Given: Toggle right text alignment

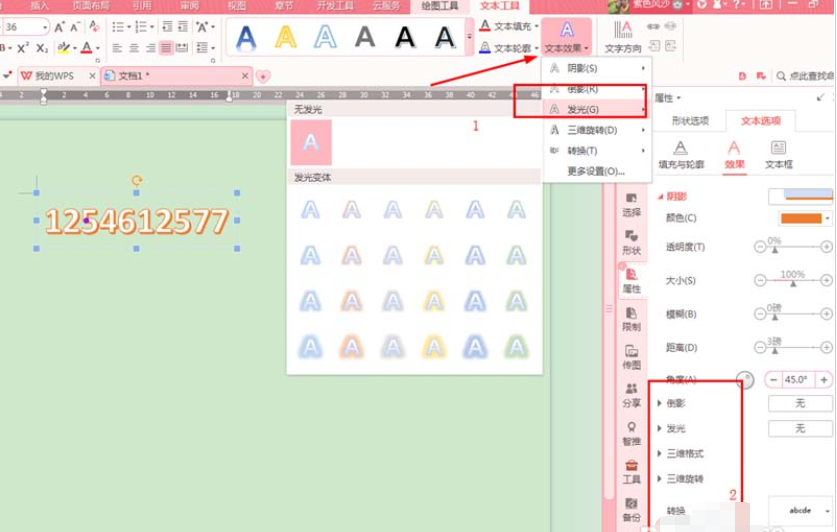Looking at the screenshot, I should point(151,48).
